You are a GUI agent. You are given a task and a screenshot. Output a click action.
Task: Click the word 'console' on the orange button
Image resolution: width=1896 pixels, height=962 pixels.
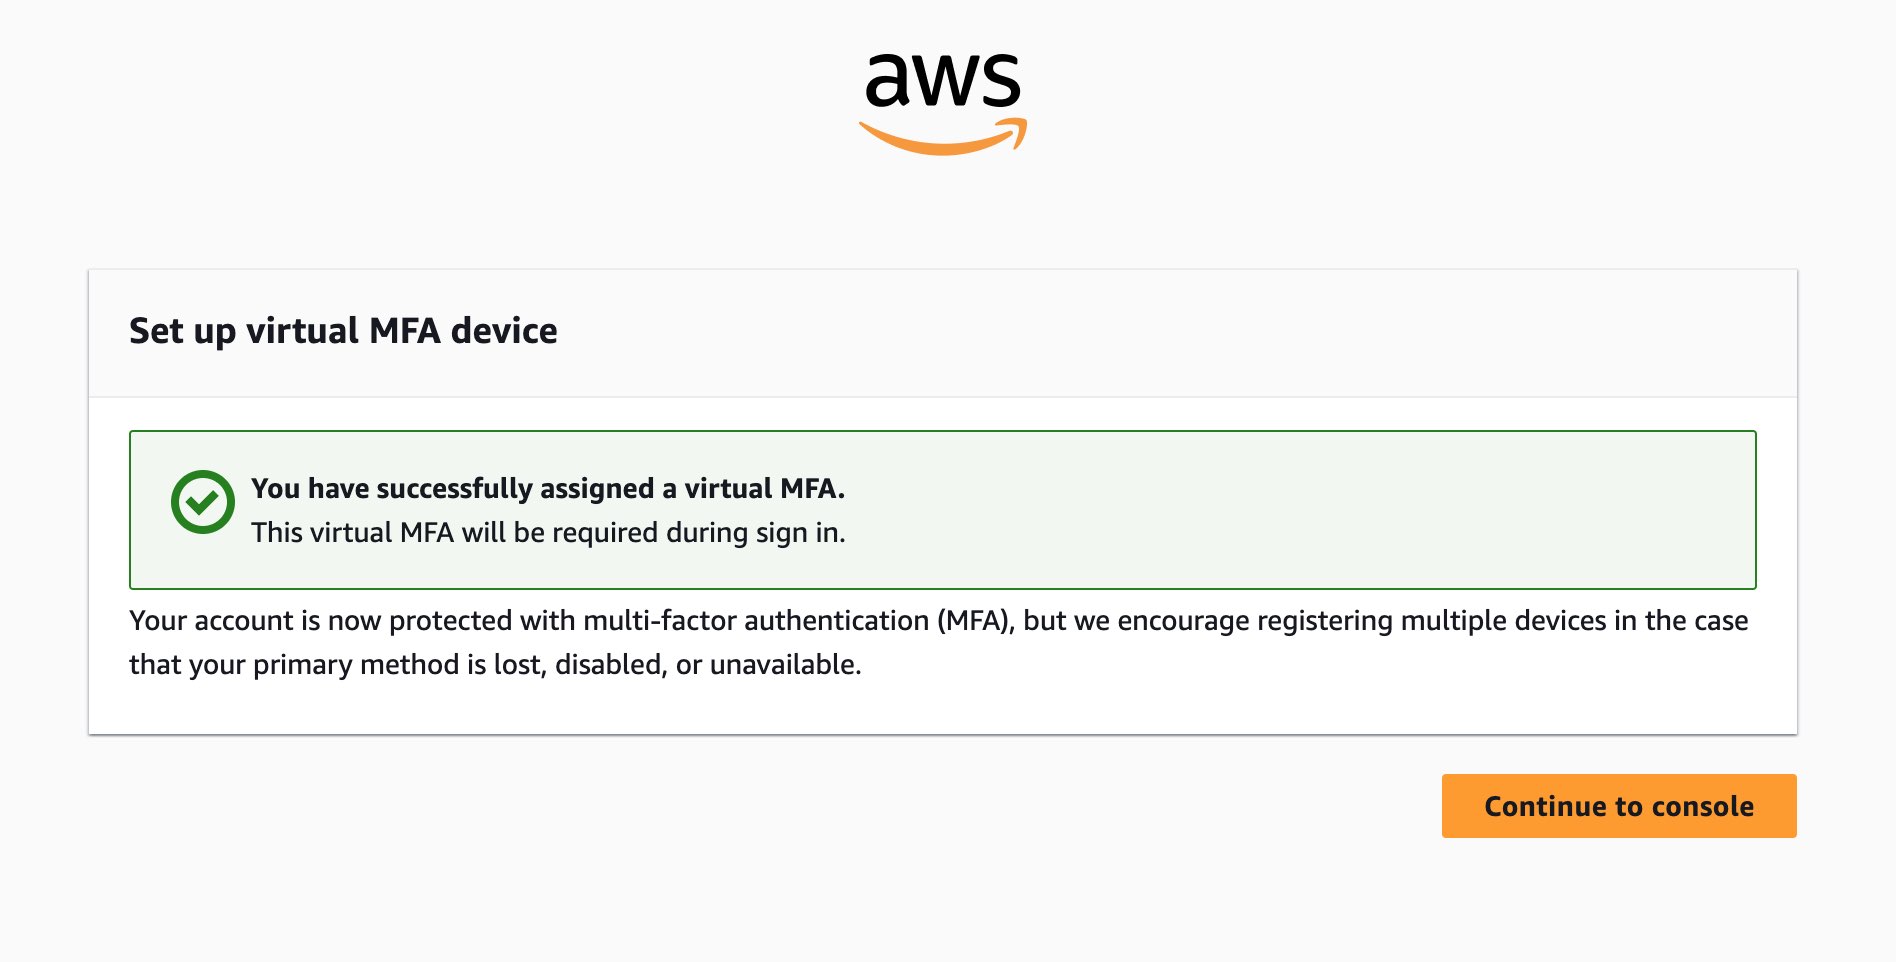1702,806
